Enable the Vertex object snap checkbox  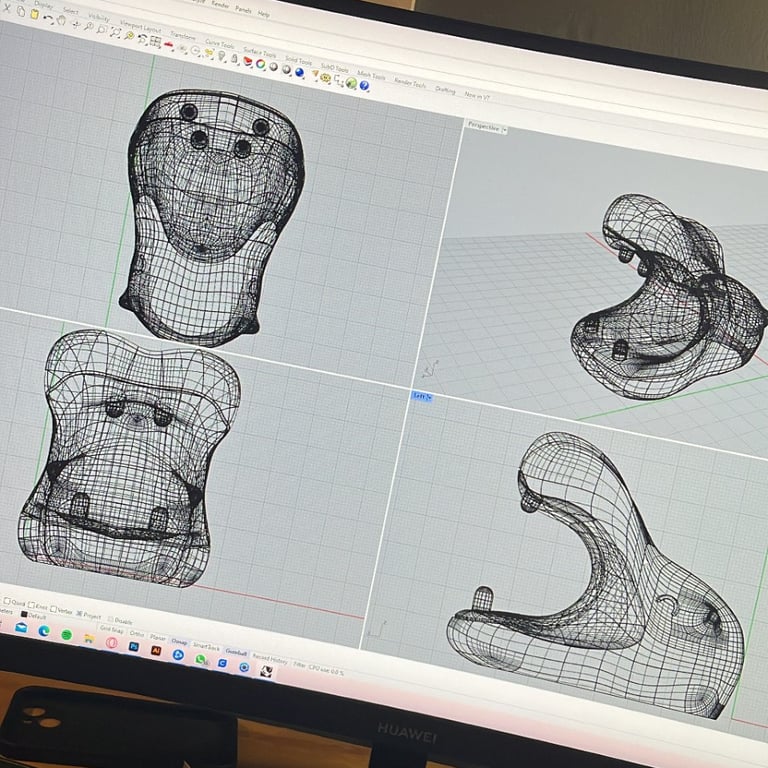(53, 609)
